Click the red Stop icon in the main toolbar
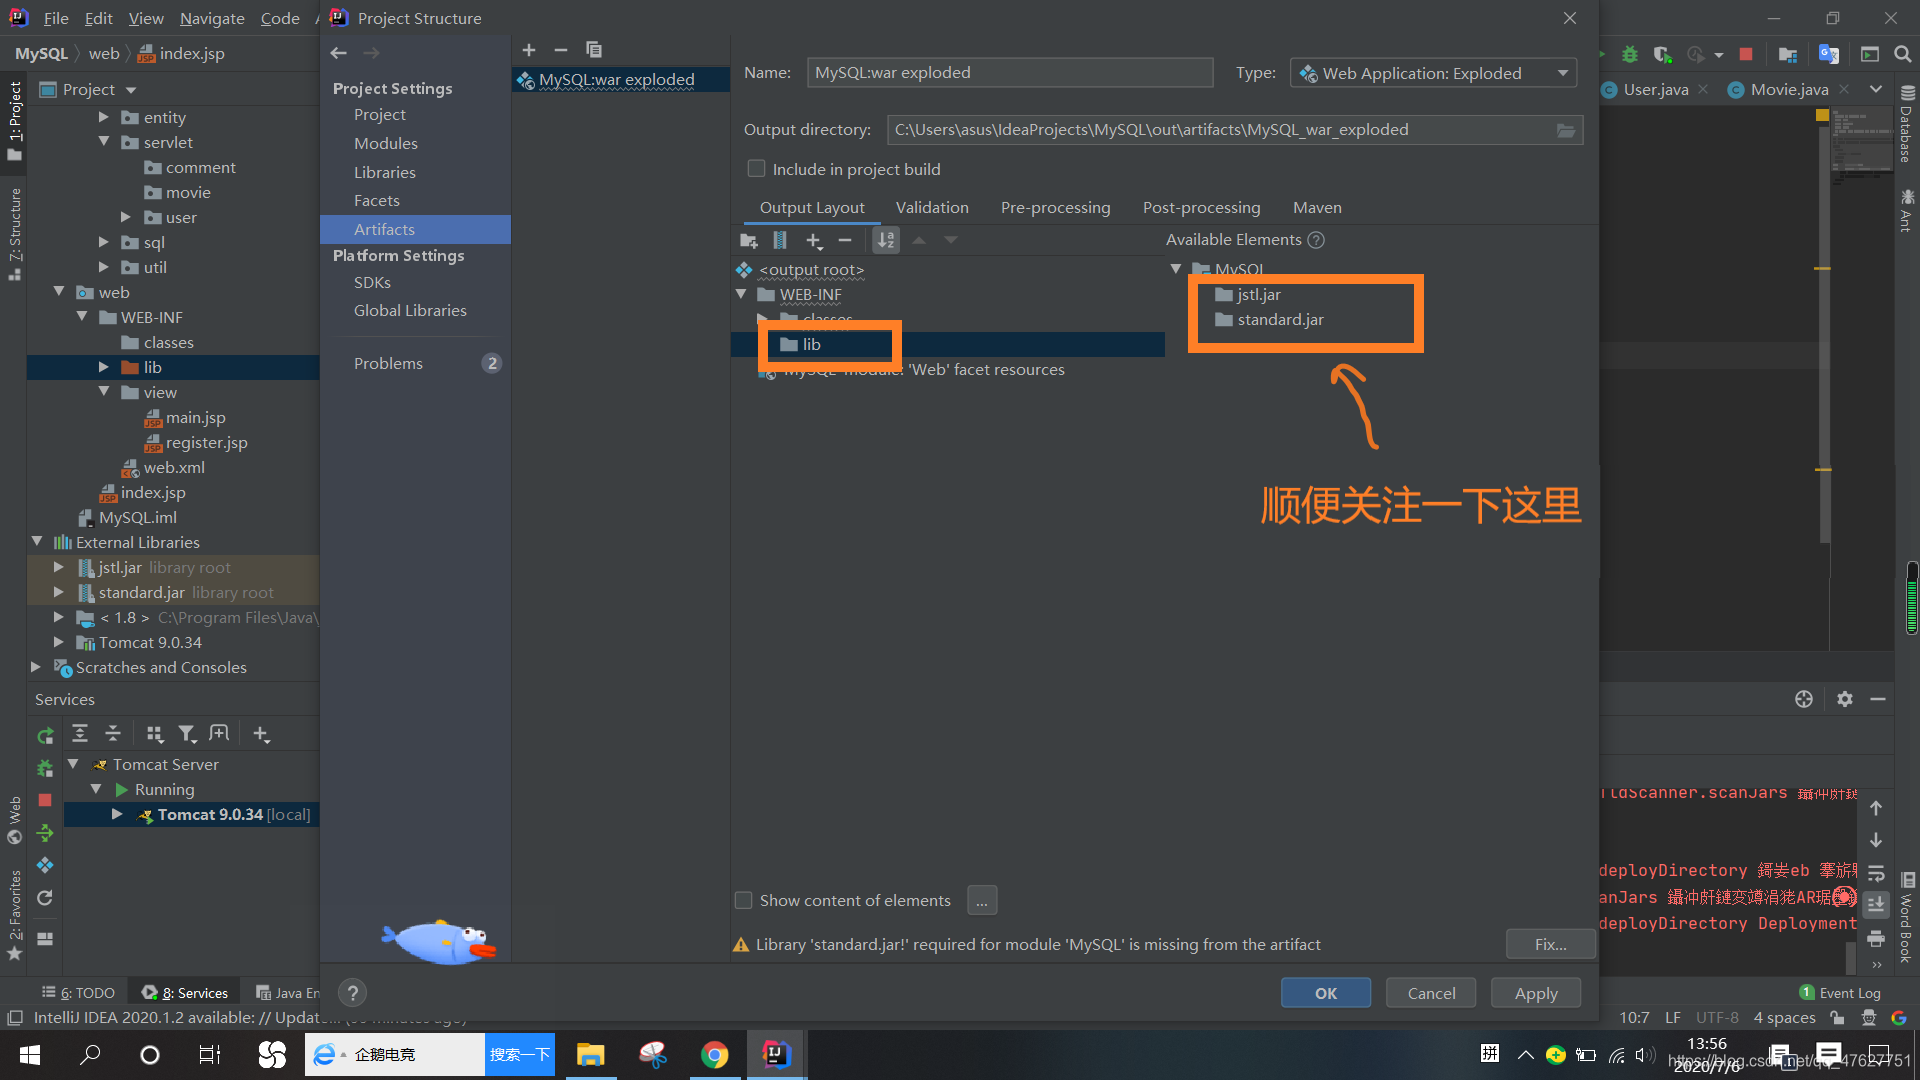 [1746, 54]
